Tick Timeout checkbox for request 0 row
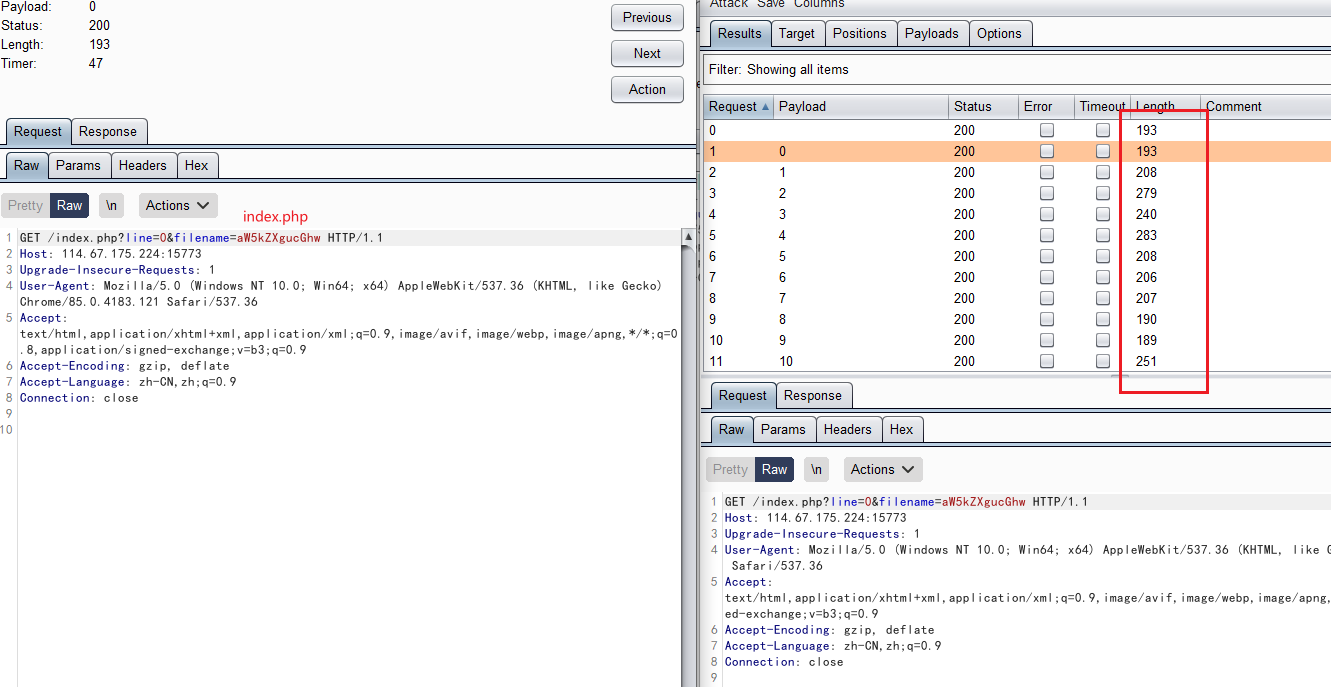This screenshot has width=1331, height=687. click(x=1103, y=130)
